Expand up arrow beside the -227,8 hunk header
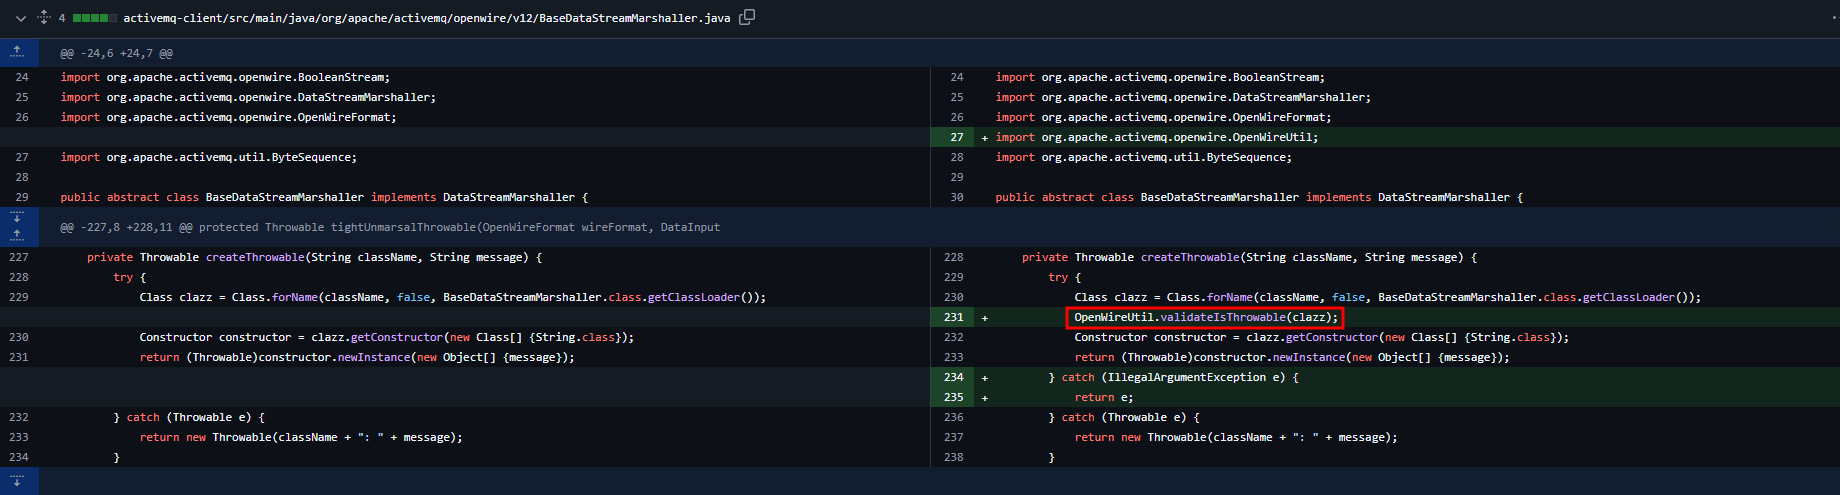The image size is (1840, 495). click(18, 236)
